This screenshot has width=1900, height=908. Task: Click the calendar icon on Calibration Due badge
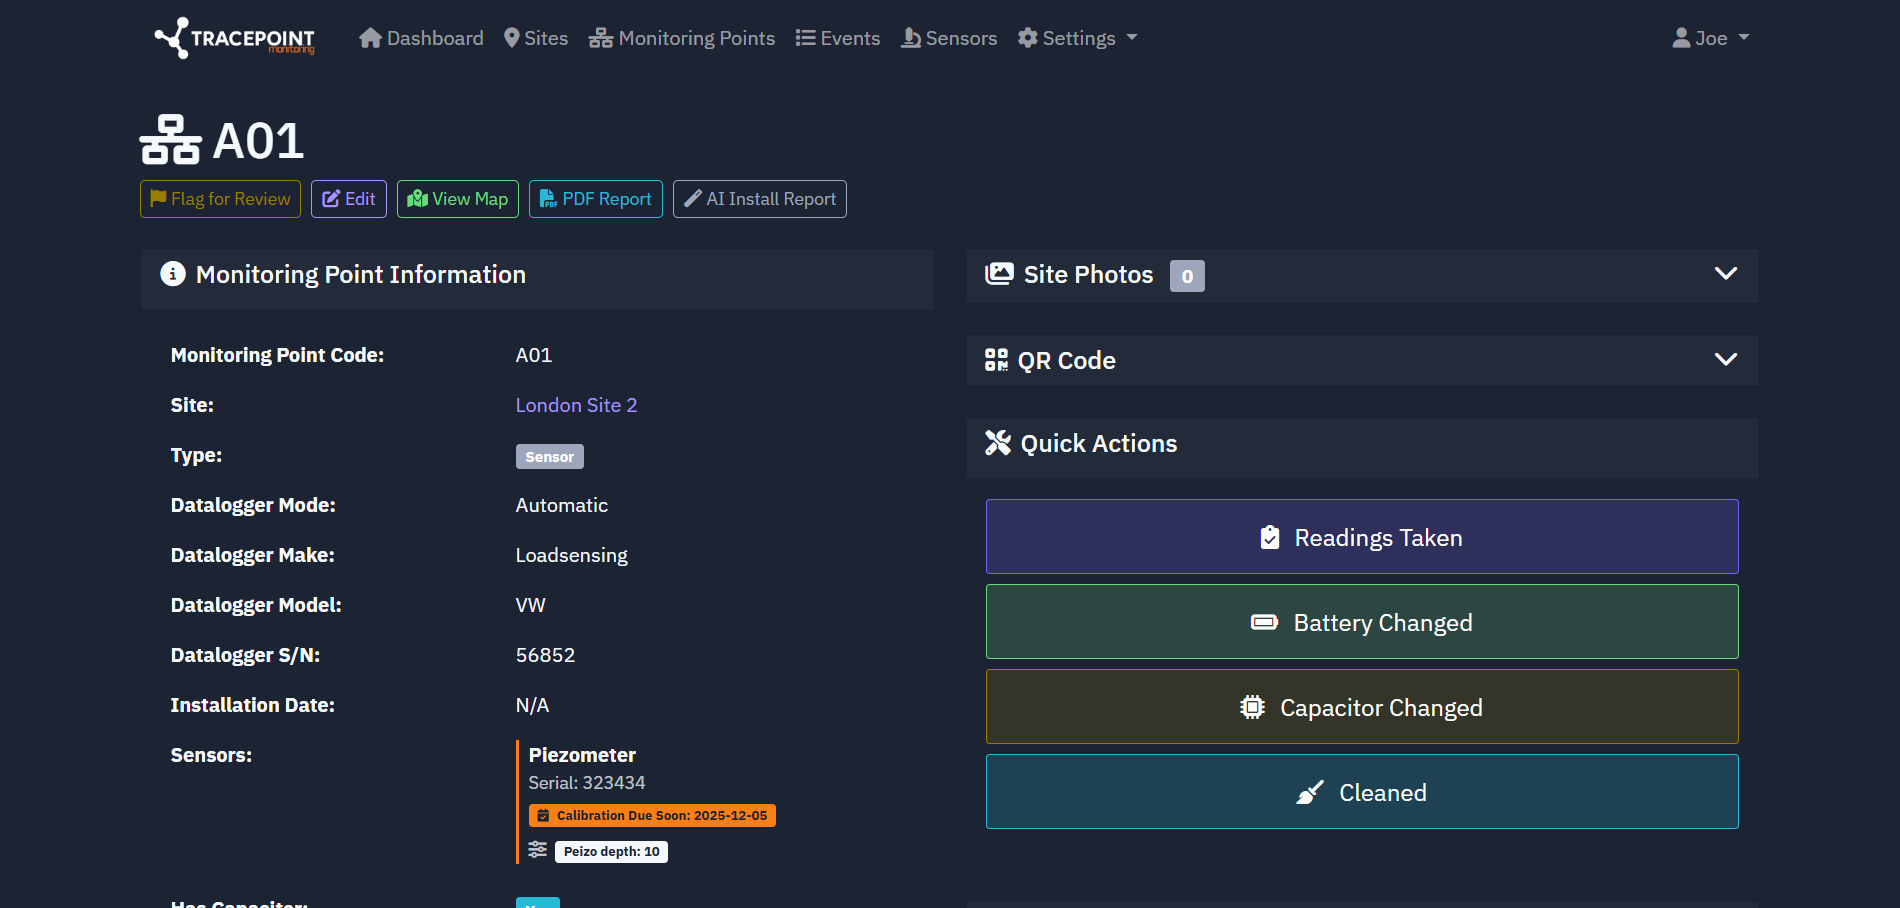click(x=543, y=814)
